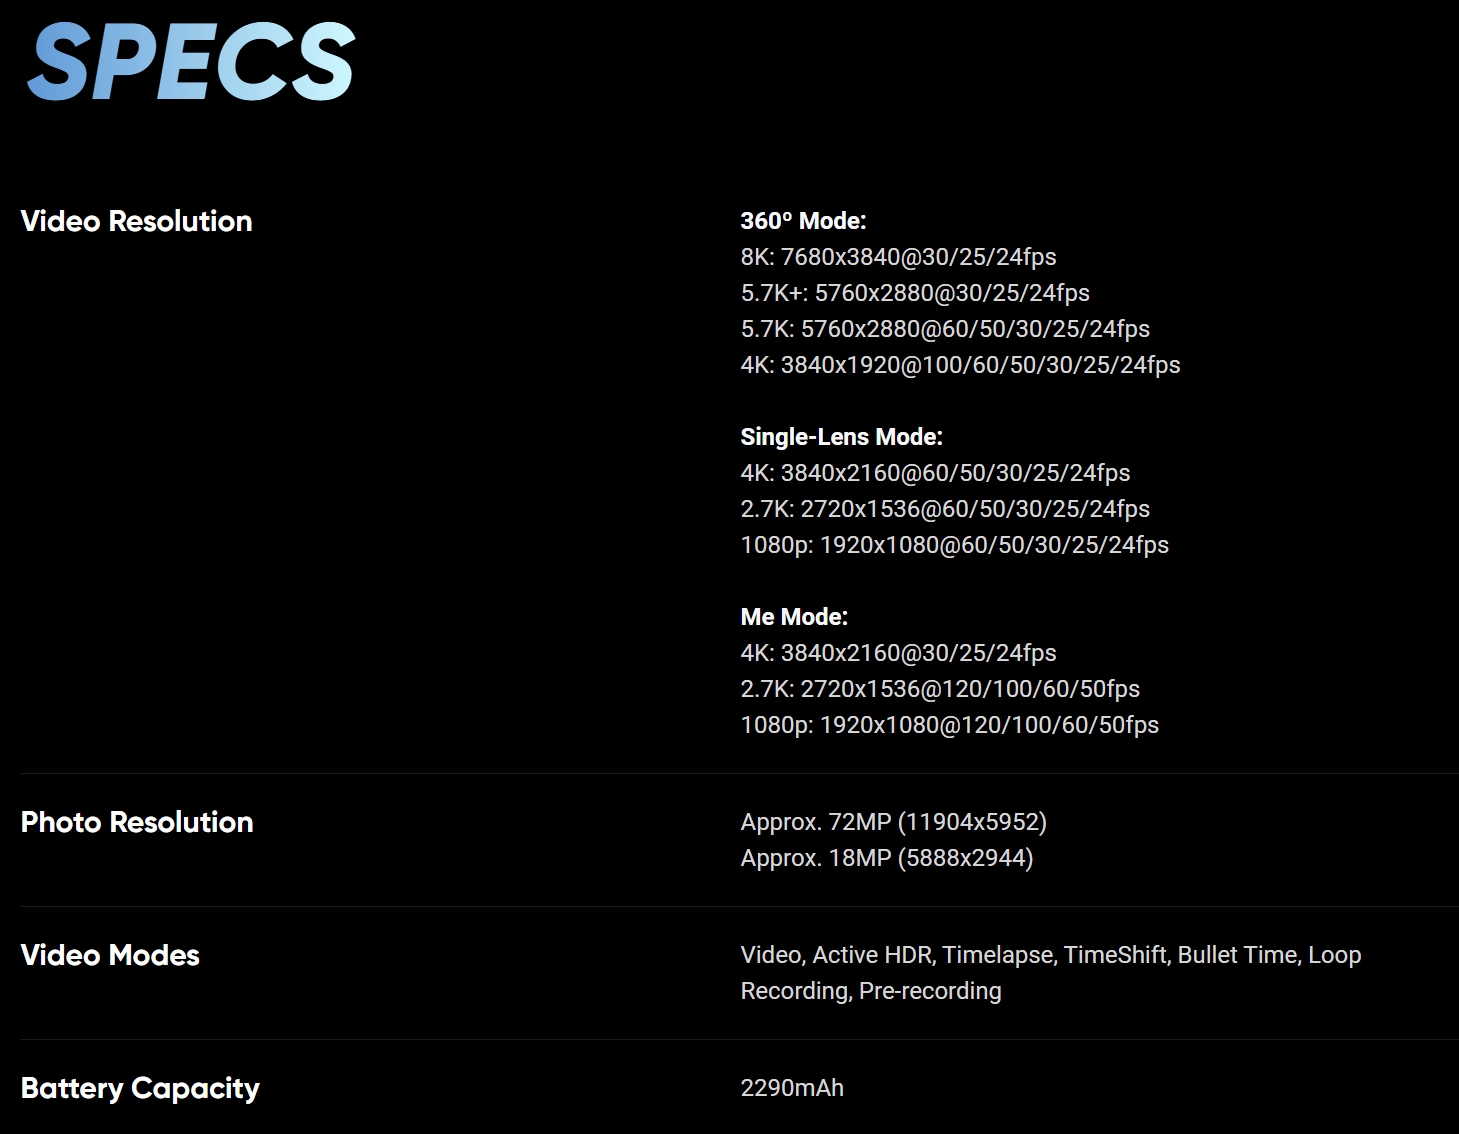Click the Approx. 18MP (5888x2944) text

point(887,858)
